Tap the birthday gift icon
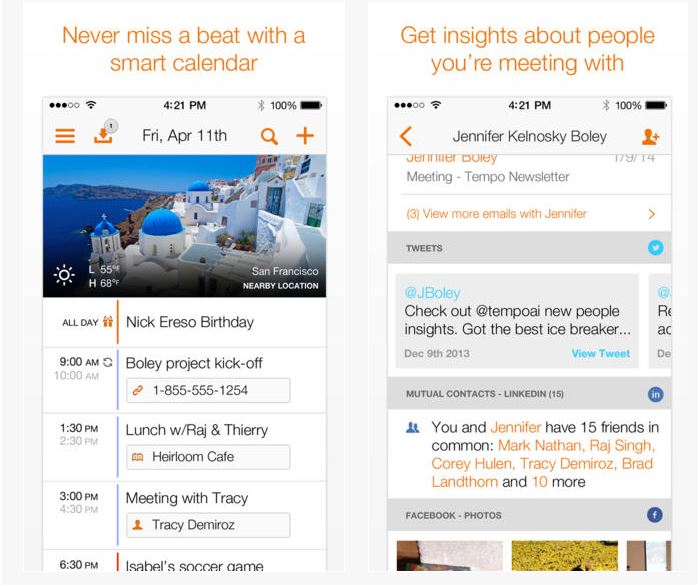This screenshot has width=698, height=585. coord(108,321)
